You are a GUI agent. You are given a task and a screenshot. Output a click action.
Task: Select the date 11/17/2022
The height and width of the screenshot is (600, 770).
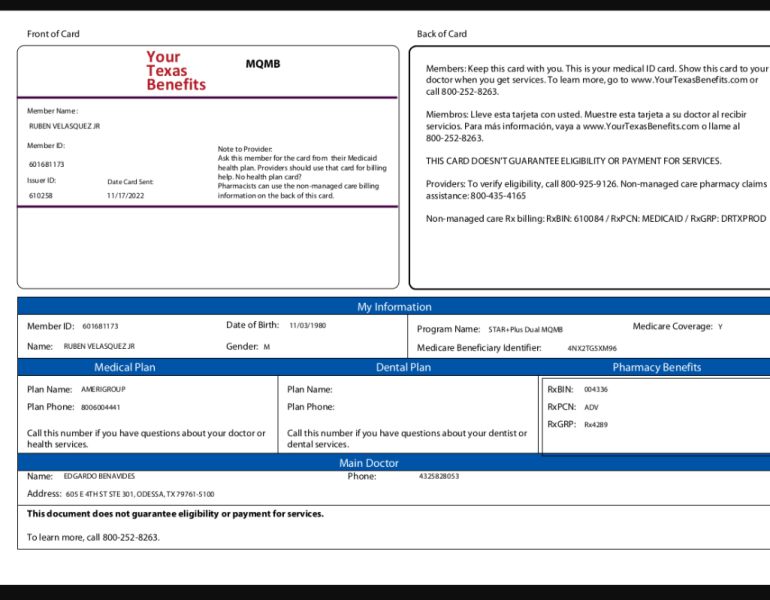pyautogui.click(x=125, y=195)
